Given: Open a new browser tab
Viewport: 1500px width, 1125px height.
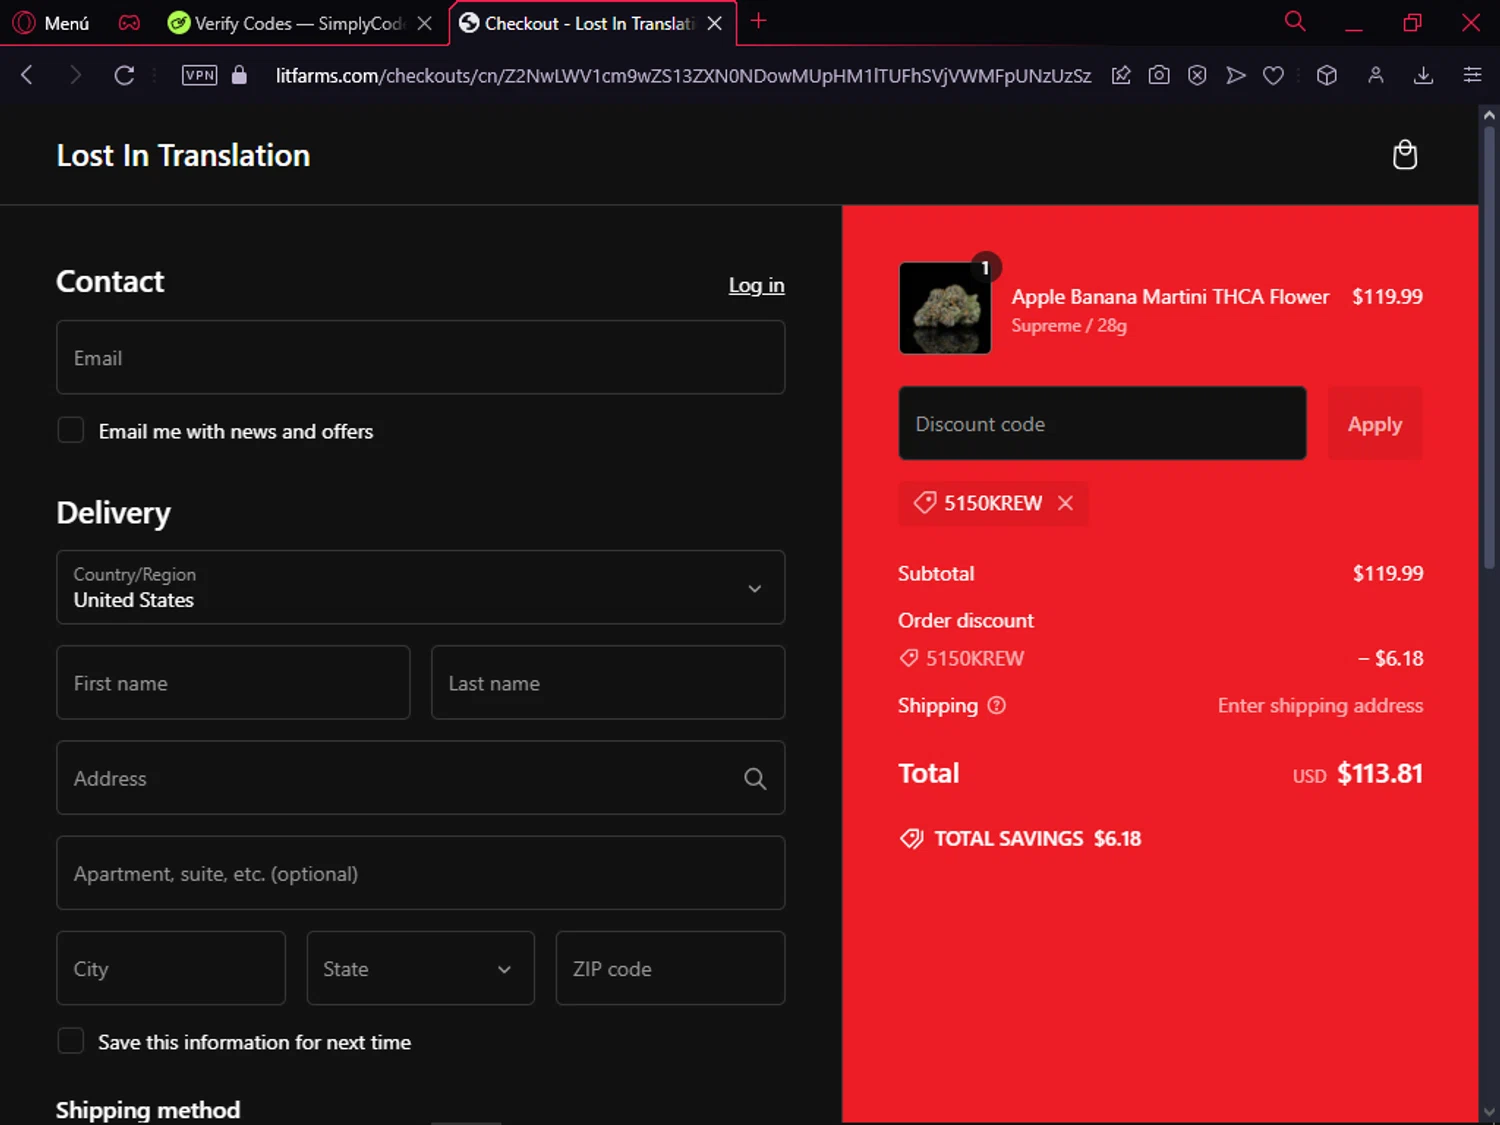Looking at the screenshot, I should click(758, 21).
